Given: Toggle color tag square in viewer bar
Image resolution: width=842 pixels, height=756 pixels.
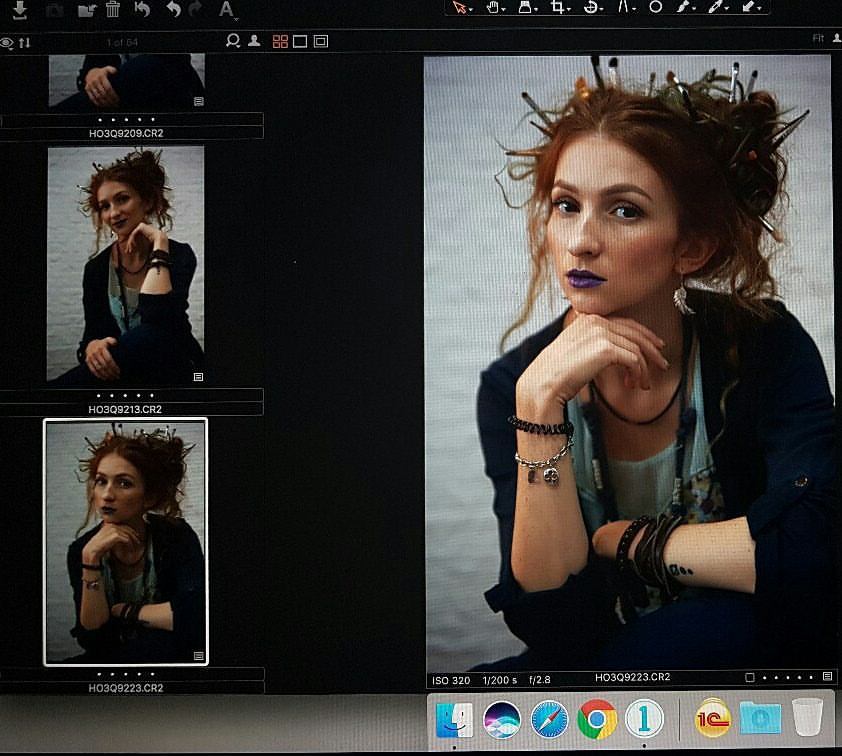Looking at the screenshot, I should (x=750, y=678).
